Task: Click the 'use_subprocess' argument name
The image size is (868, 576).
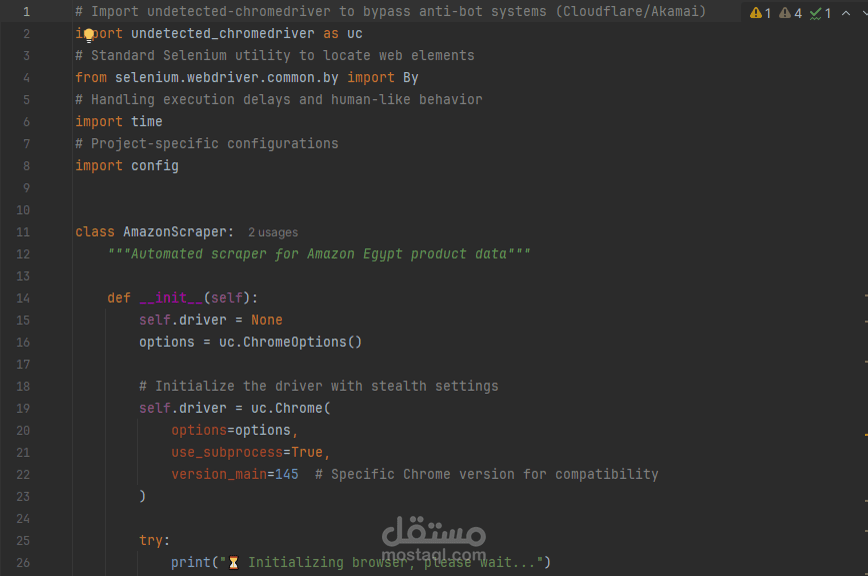Action: tap(227, 452)
